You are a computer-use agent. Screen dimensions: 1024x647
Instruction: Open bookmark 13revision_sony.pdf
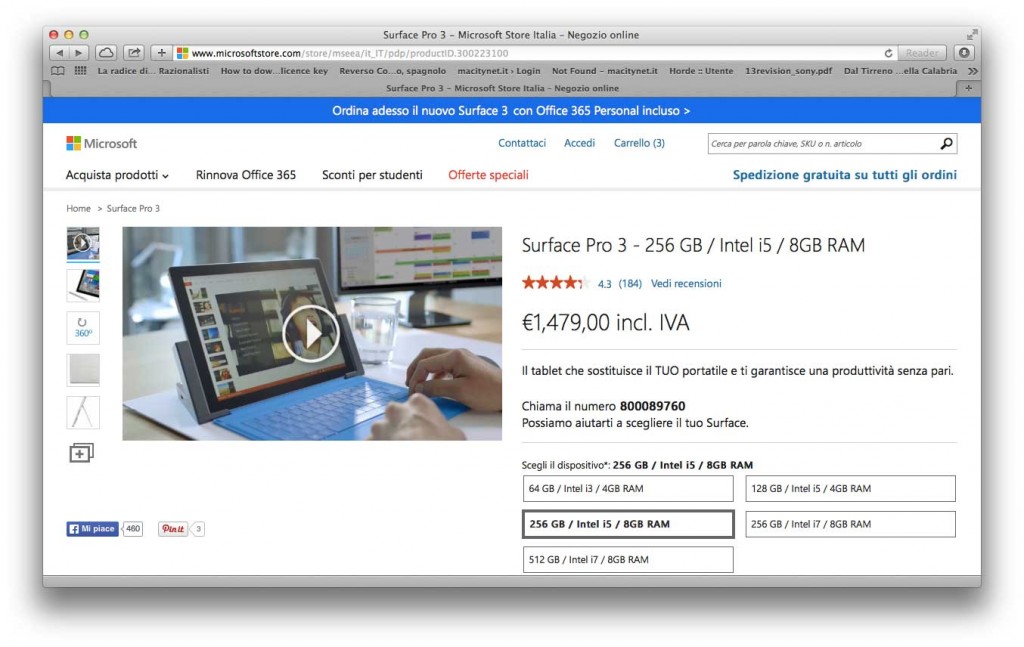point(789,71)
